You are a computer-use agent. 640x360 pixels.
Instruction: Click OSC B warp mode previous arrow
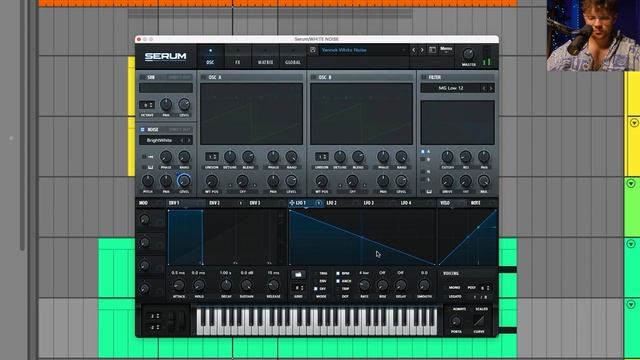(x=340, y=185)
